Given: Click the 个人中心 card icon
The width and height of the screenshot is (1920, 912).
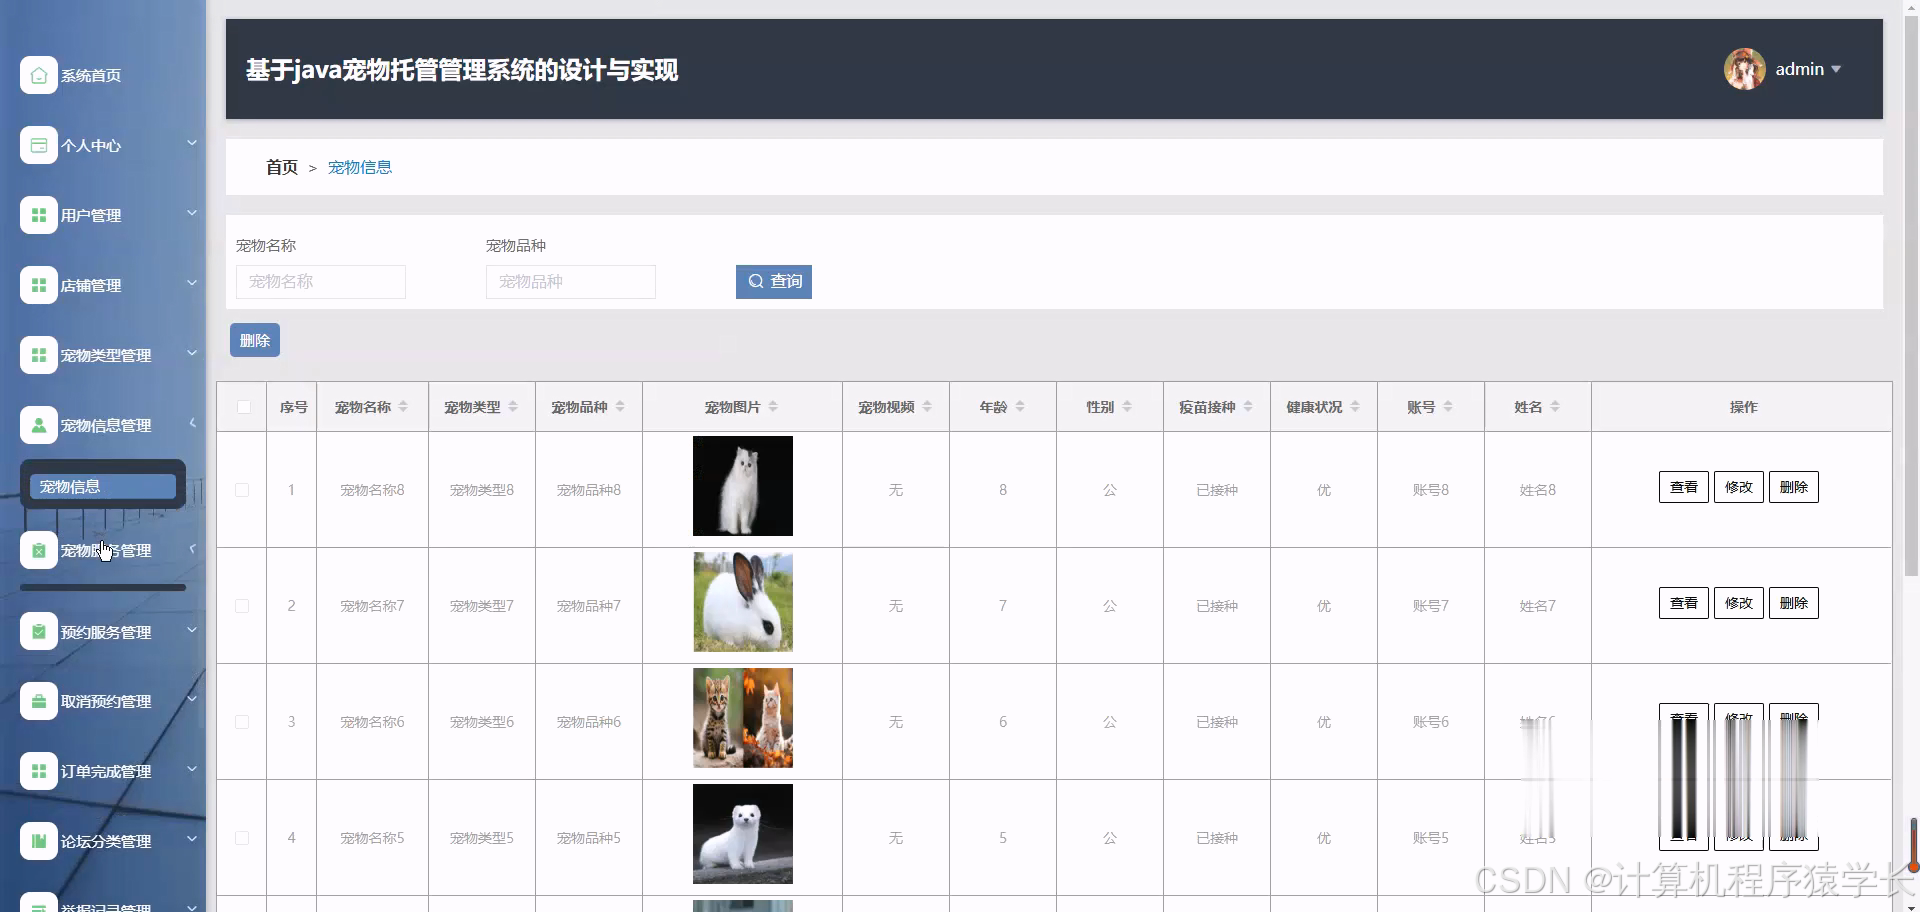Looking at the screenshot, I should (x=38, y=145).
